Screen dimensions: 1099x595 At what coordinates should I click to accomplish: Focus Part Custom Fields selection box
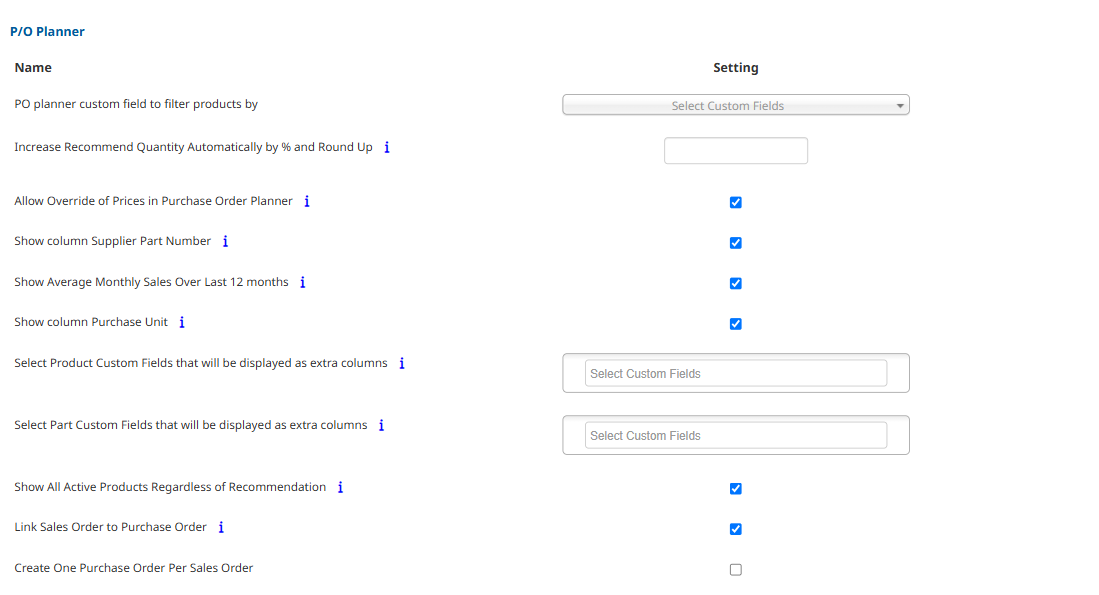pyautogui.click(x=735, y=435)
